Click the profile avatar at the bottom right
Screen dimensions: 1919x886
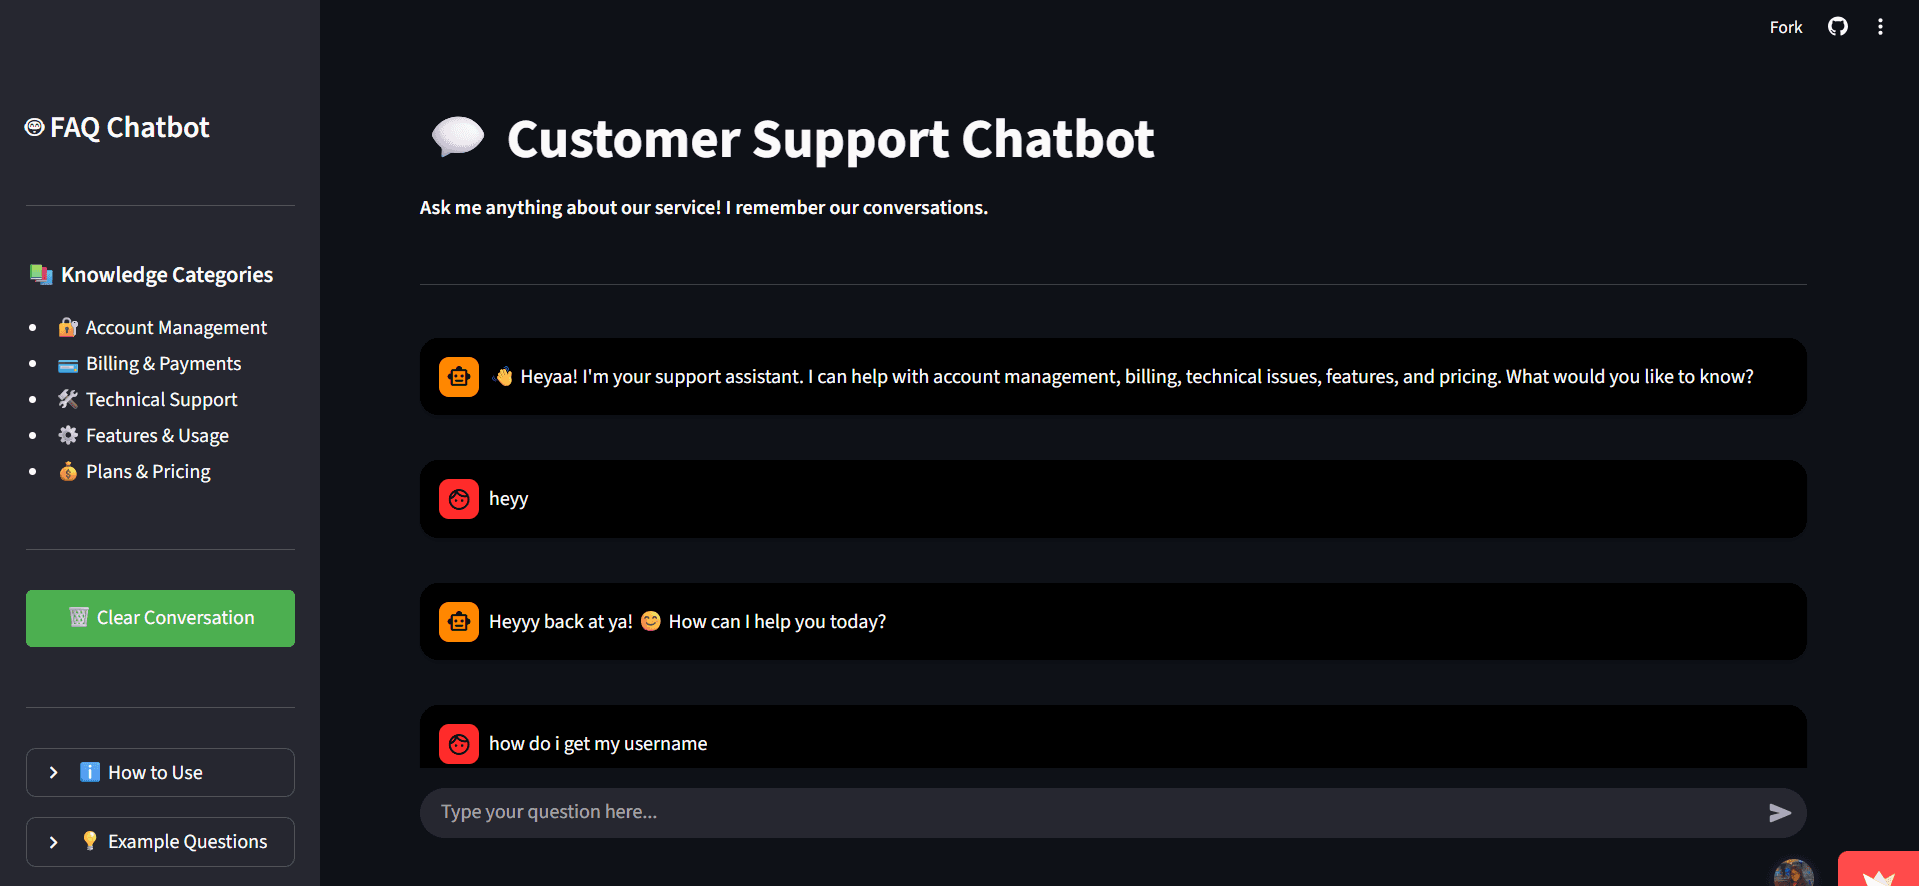click(1793, 872)
